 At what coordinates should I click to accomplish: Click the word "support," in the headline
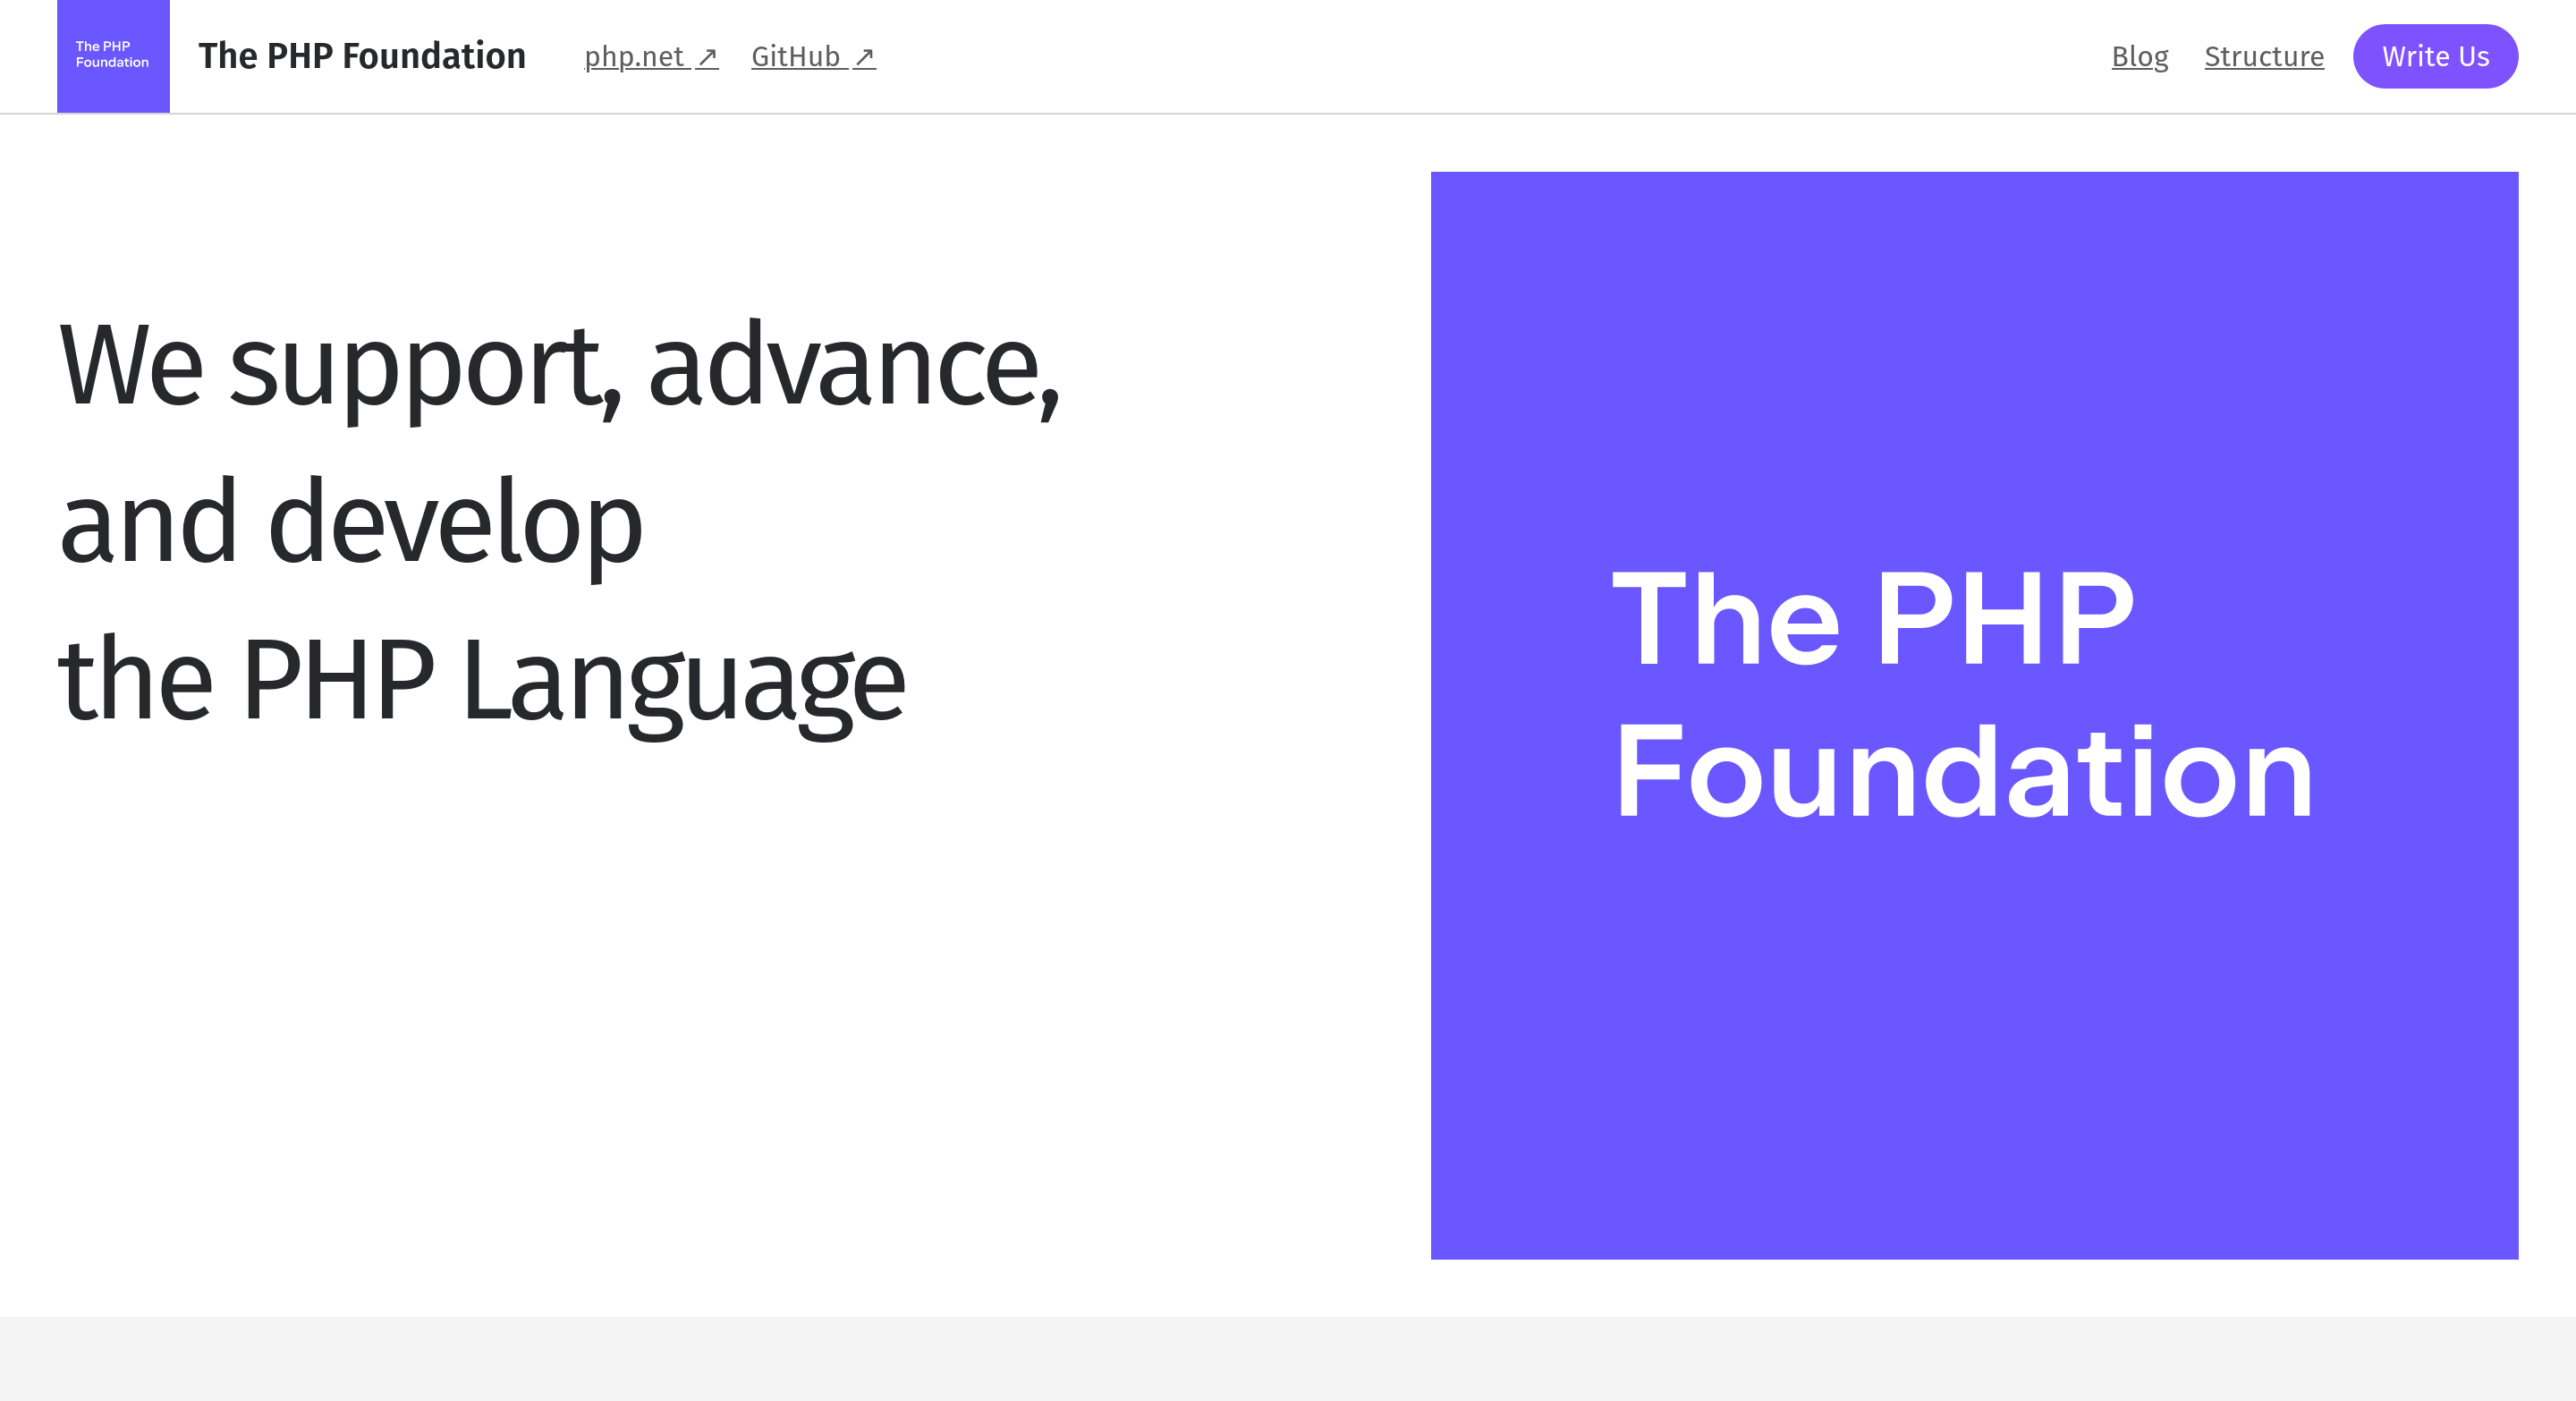426,368
